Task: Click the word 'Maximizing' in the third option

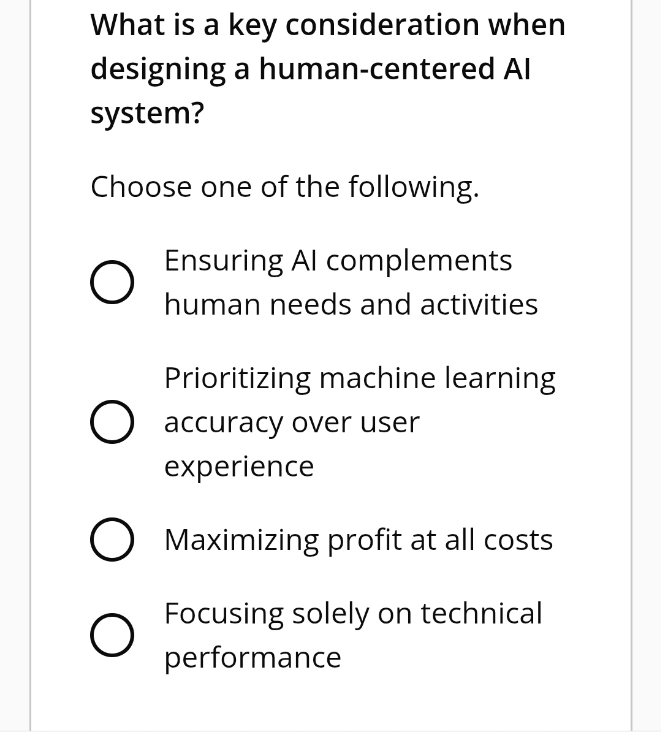Action: pyautogui.click(x=241, y=541)
